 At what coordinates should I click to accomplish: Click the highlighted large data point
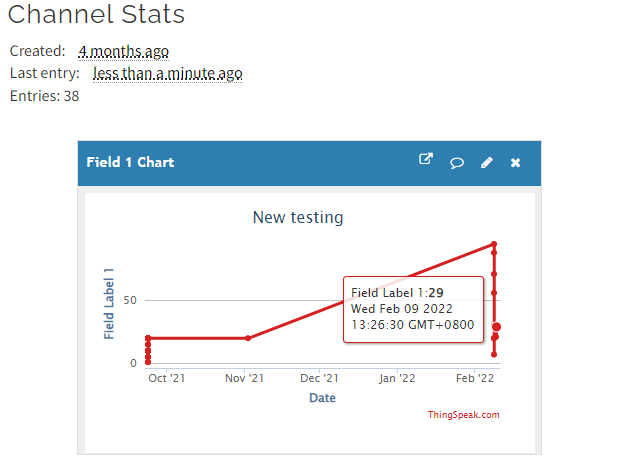496,327
